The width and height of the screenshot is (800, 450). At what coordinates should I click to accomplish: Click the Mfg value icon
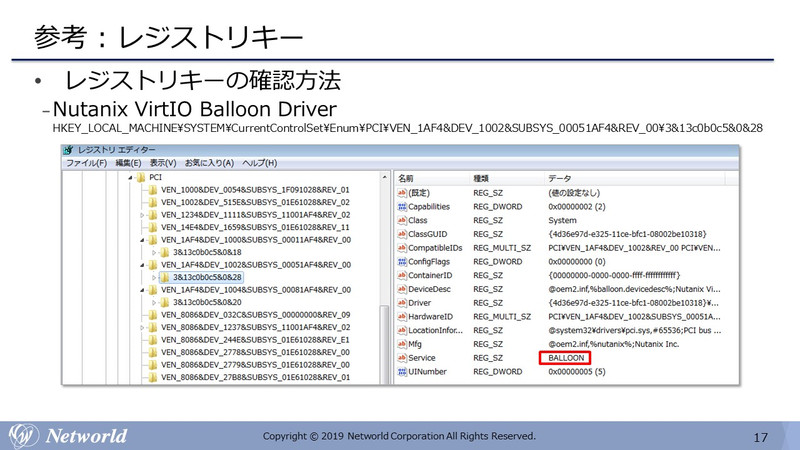pyautogui.click(x=402, y=344)
